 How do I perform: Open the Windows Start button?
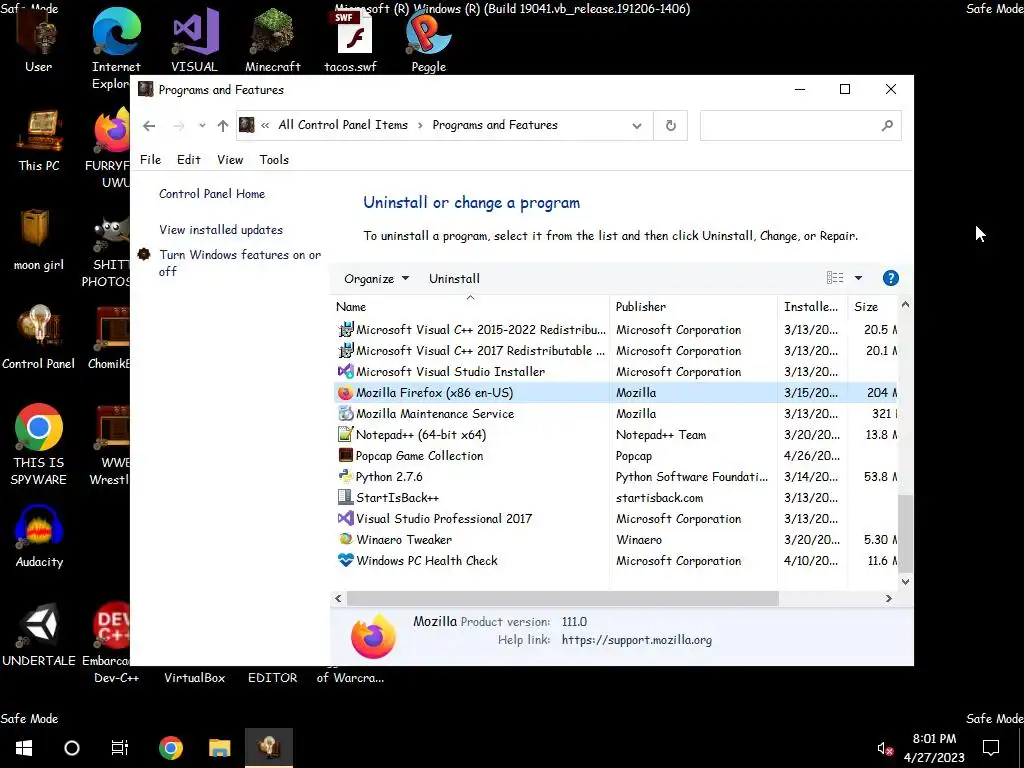click(24, 748)
